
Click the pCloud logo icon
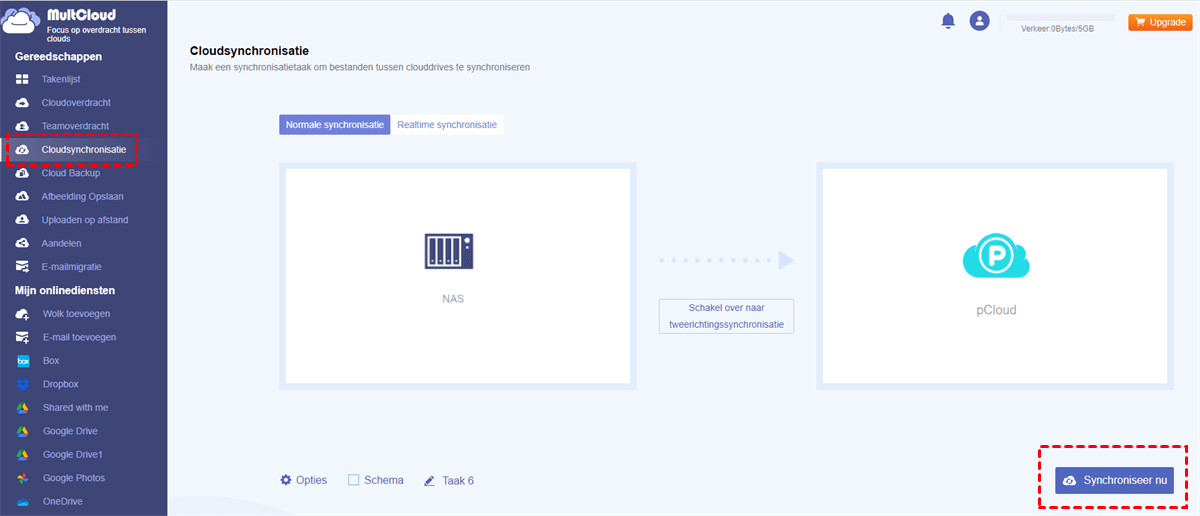coord(995,257)
